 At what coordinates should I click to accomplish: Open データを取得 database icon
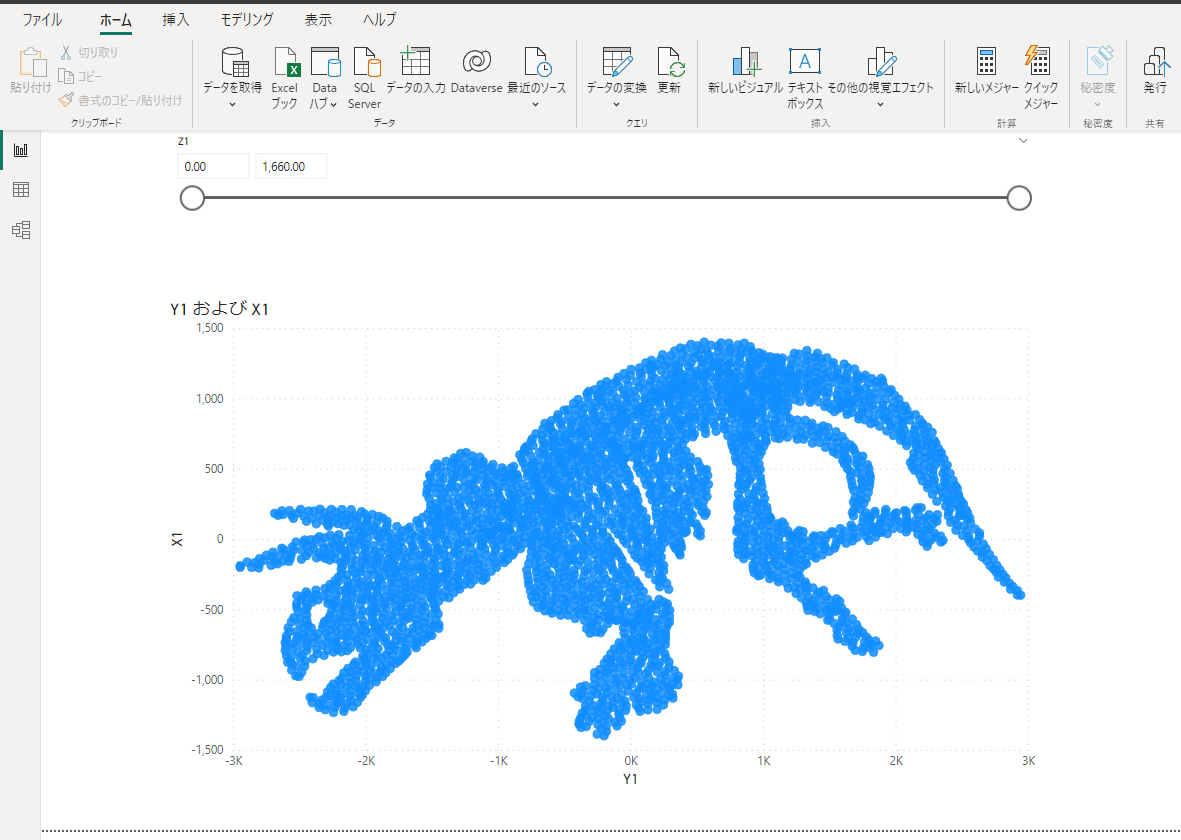234,62
